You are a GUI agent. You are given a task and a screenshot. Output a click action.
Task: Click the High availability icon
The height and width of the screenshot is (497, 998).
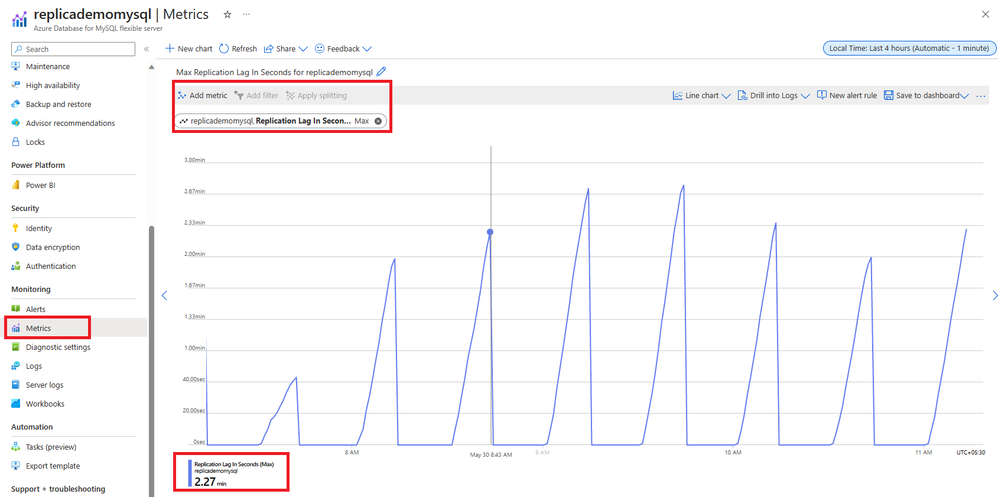pyautogui.click(x=16, y=85)
